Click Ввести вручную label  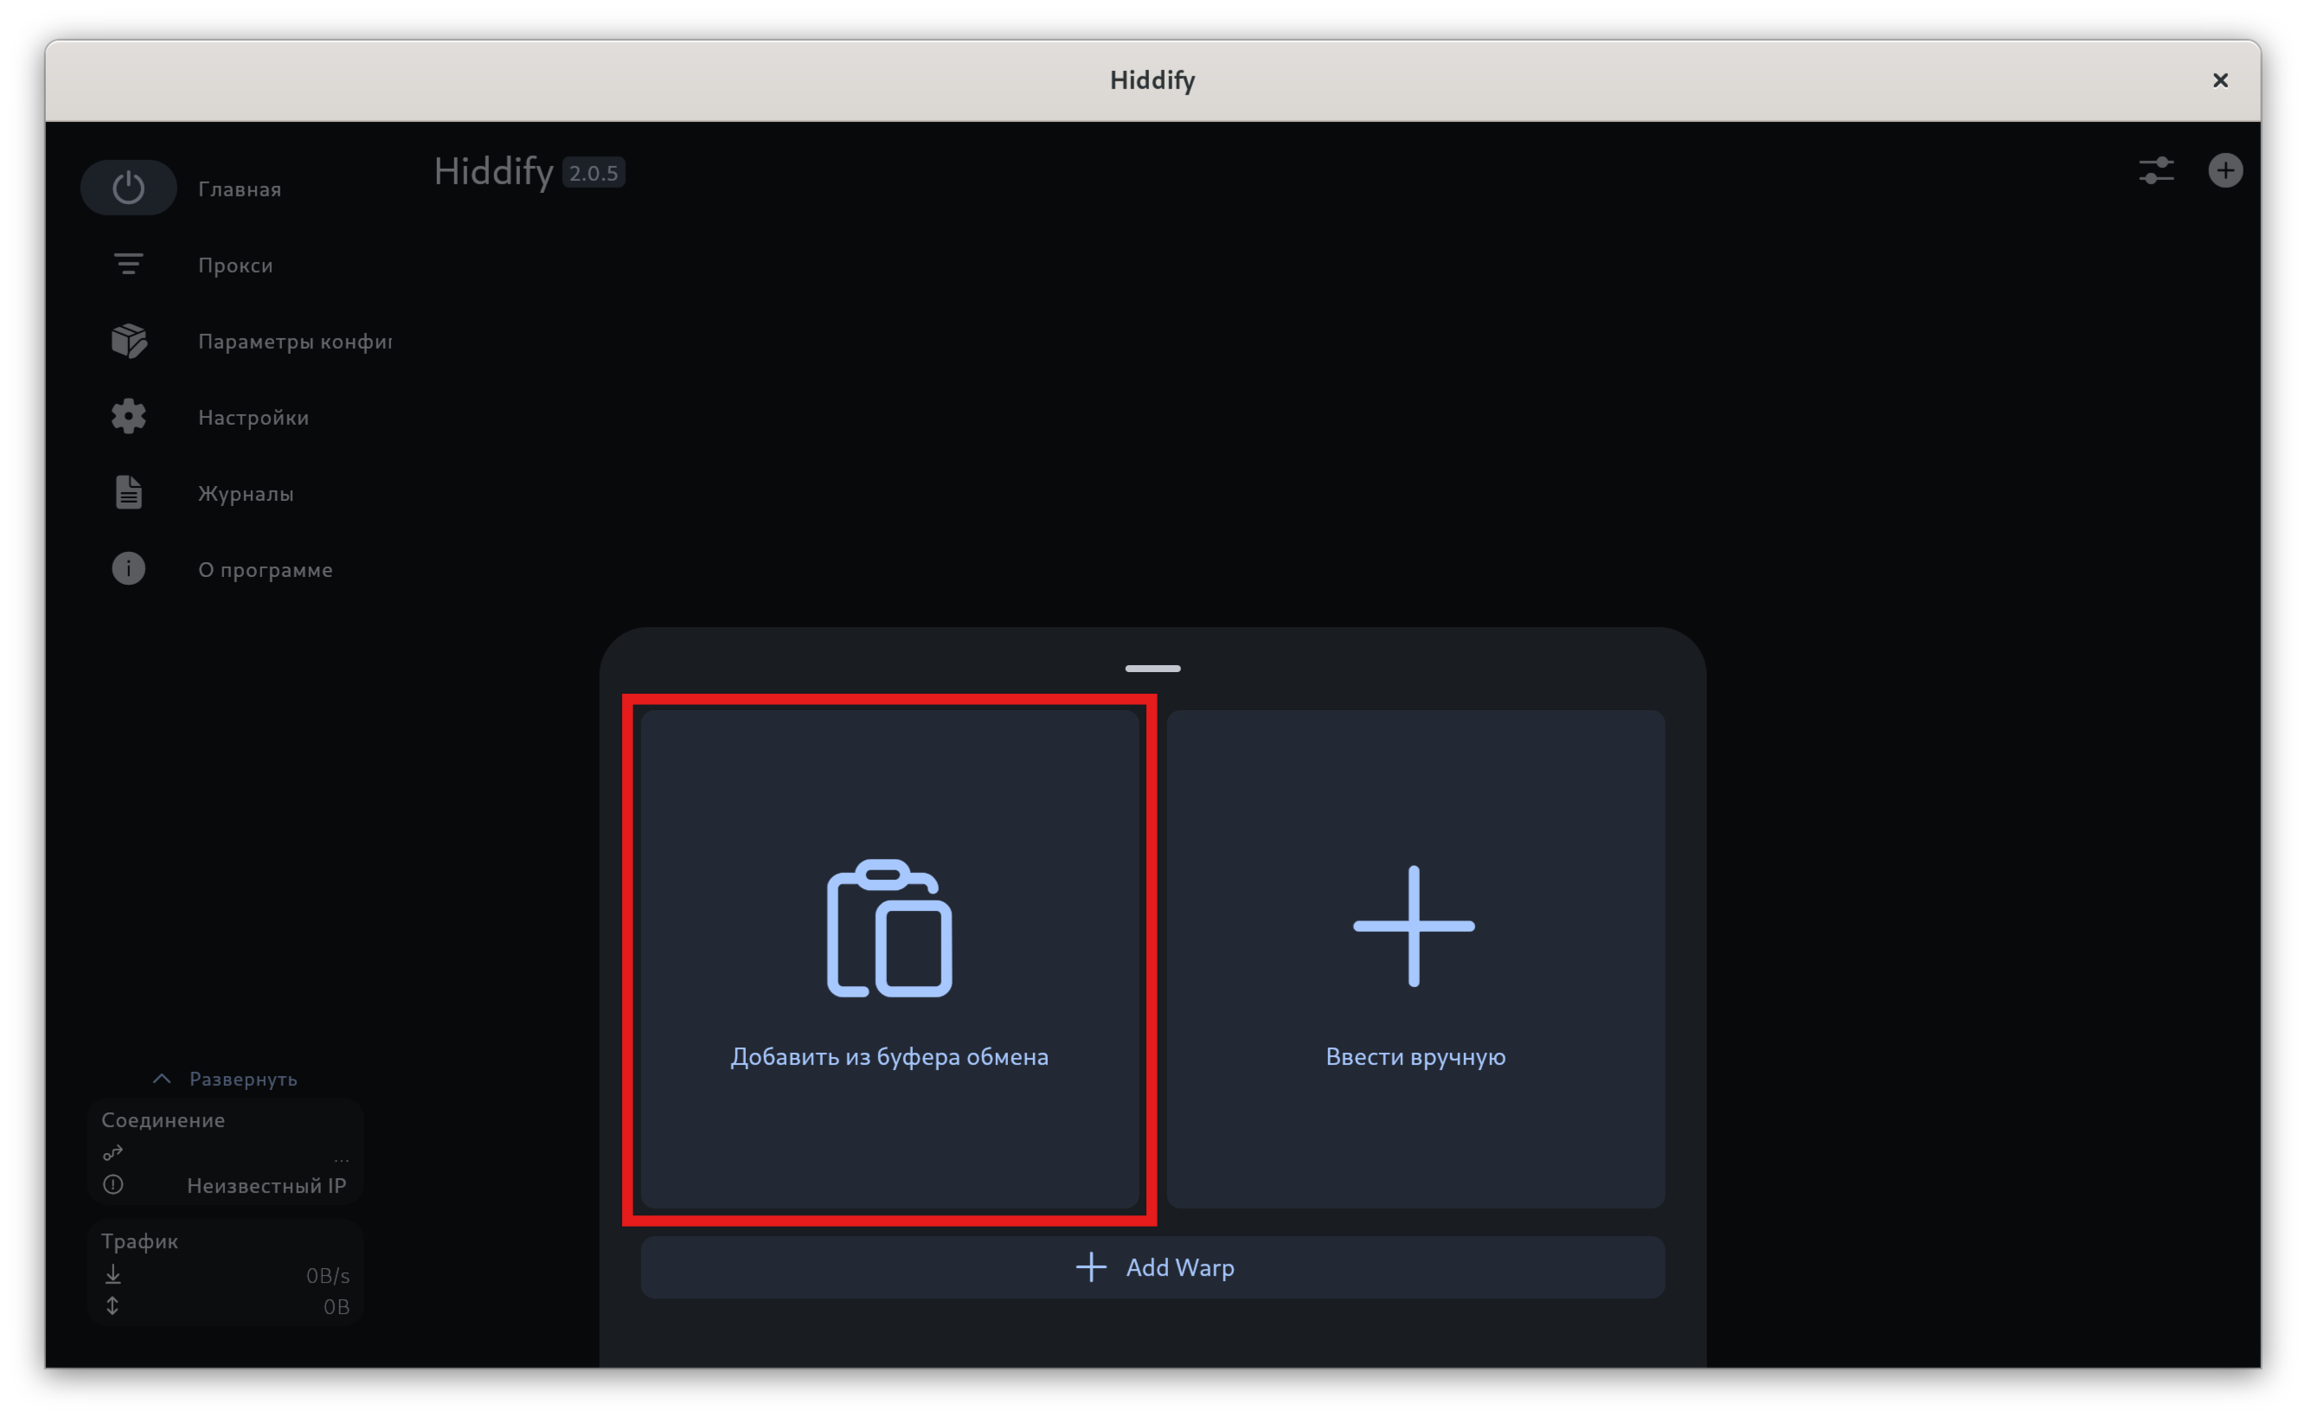pyautogui.click(x=1415, y=1057)
